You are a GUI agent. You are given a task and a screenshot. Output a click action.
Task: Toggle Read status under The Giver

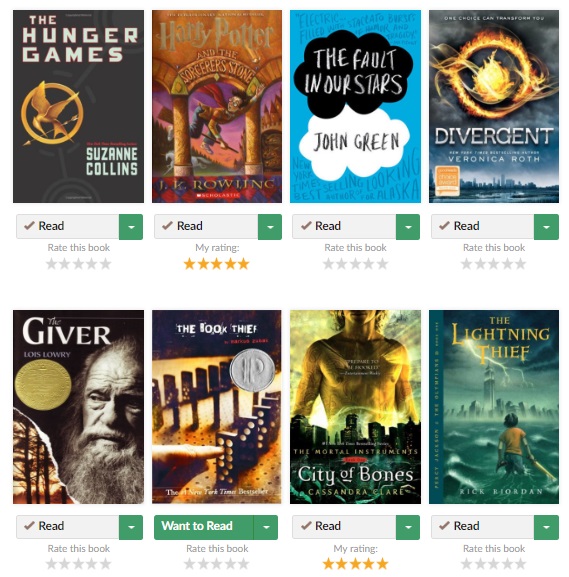pyautogui.click(x=68, y=527)
